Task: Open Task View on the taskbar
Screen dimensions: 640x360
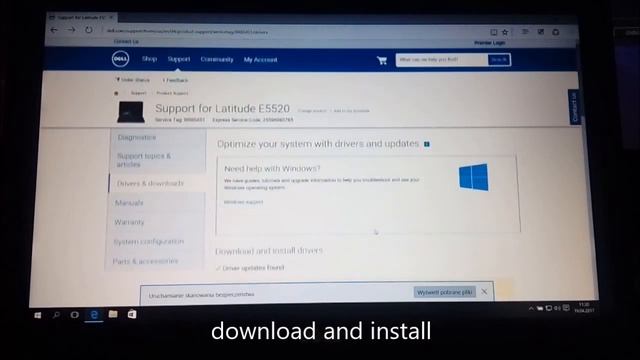Action: (x=75, y=315)
